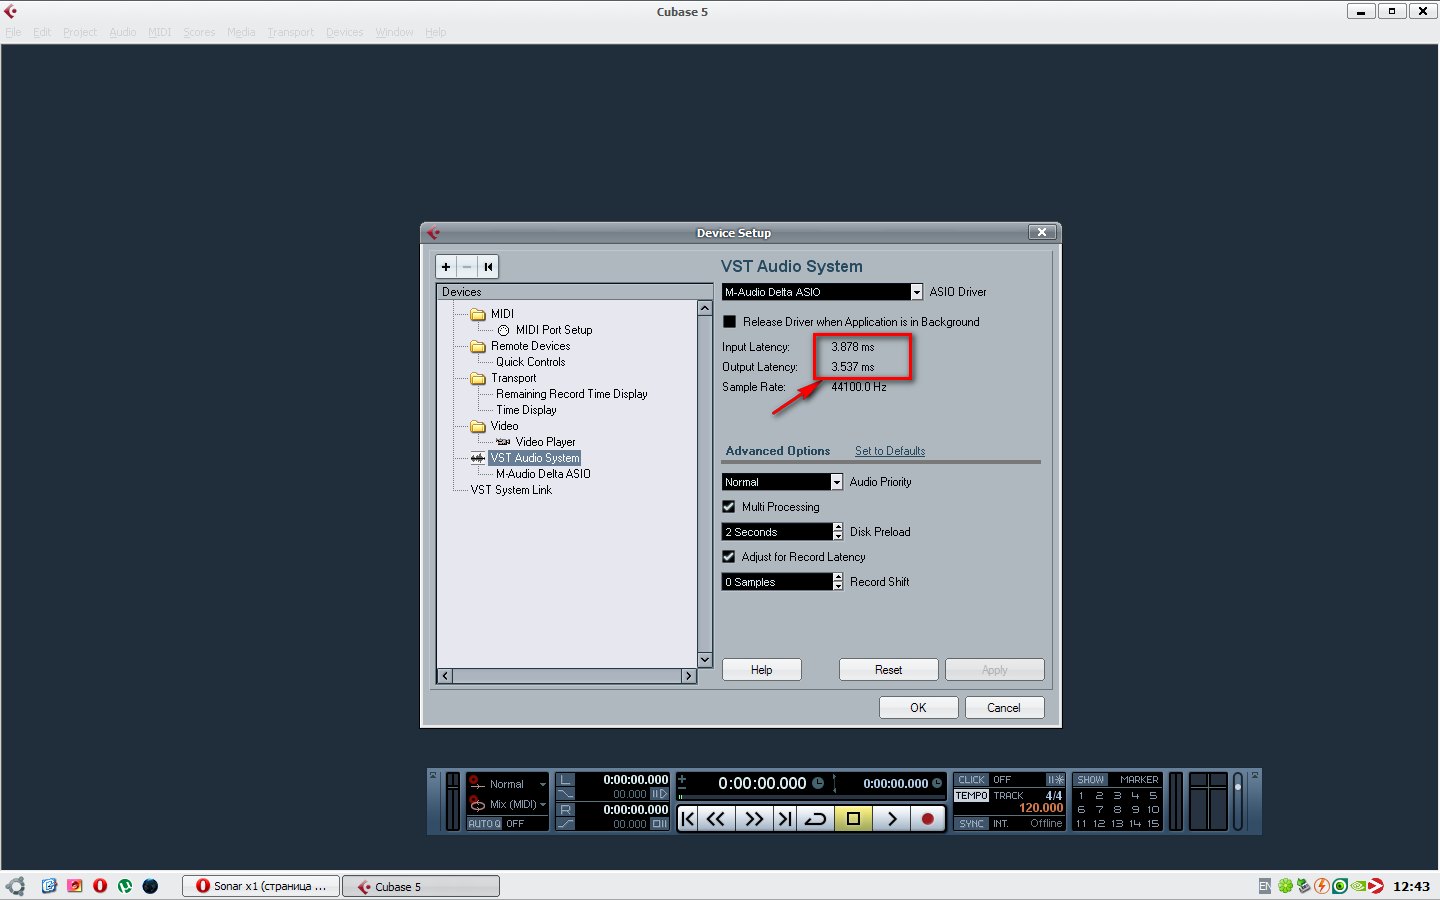
Task: Toggle the TEMPO track button
Action: tap(971, 796)
